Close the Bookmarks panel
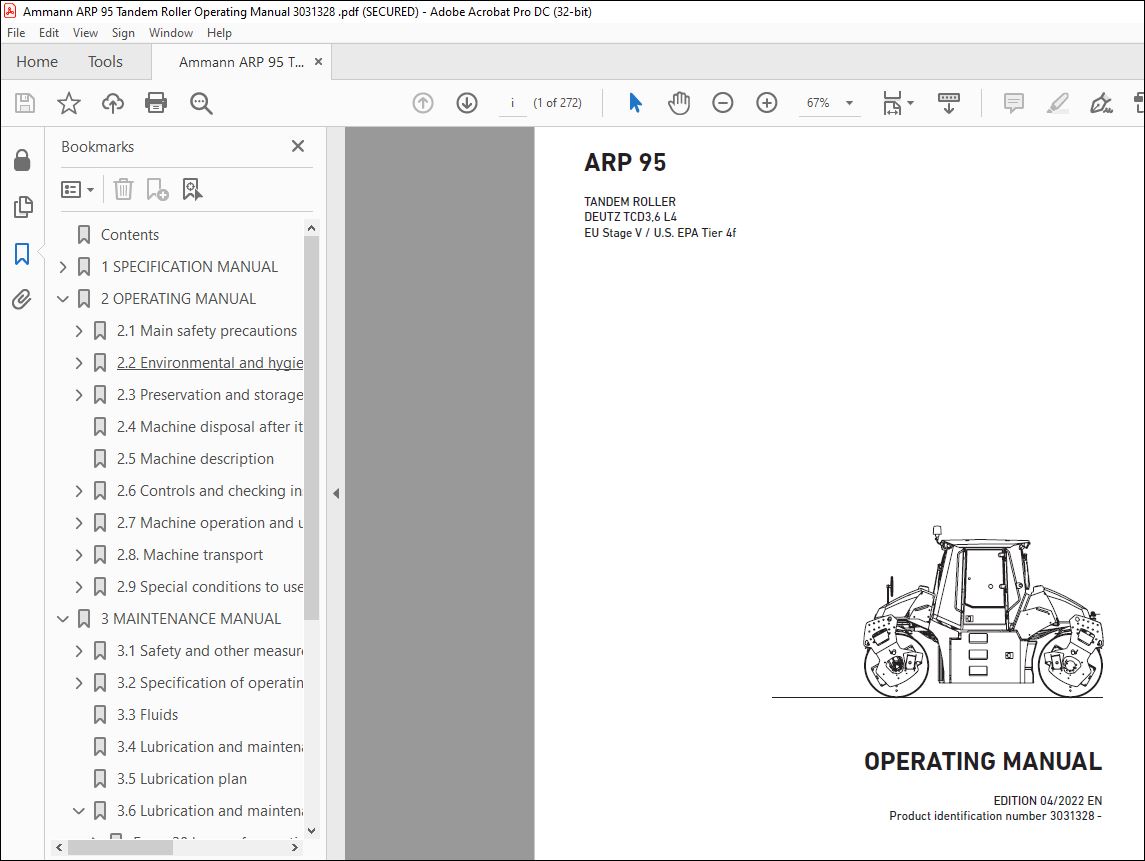The width and height of the screenshot is (1145, 861). 297,146
